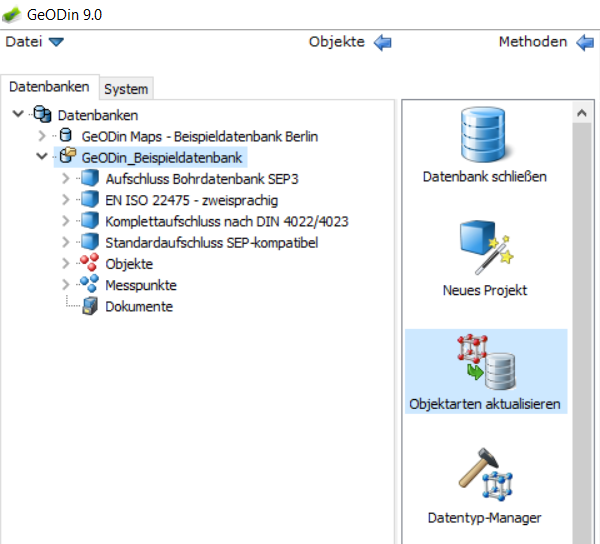Click the scrollbar up arrow in action panel
This screenshot has height=544, width=600.
point(582,112)
